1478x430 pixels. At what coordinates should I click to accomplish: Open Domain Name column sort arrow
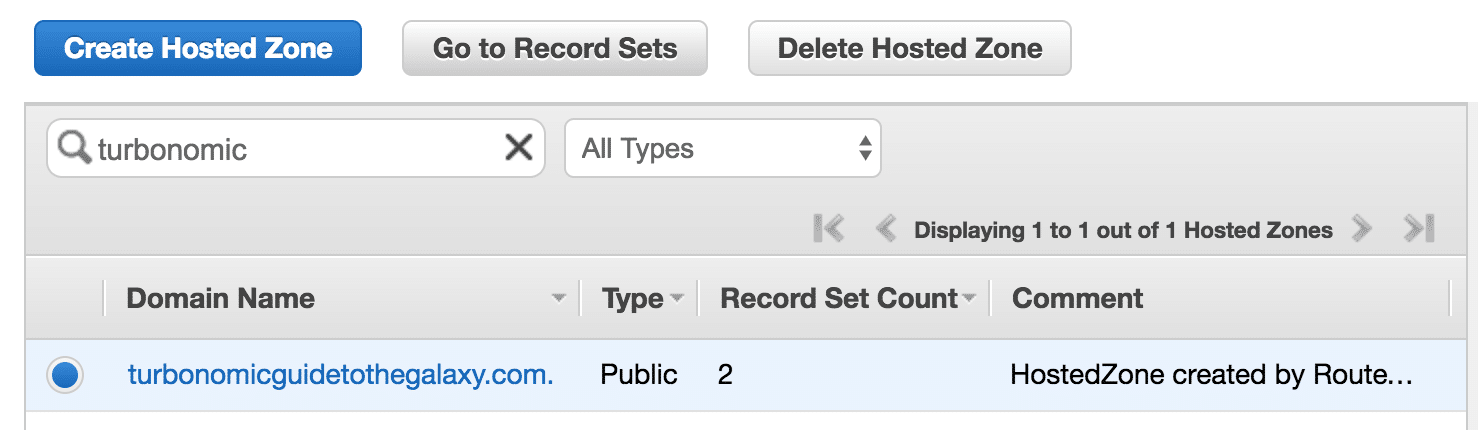[x=558, y=299]
